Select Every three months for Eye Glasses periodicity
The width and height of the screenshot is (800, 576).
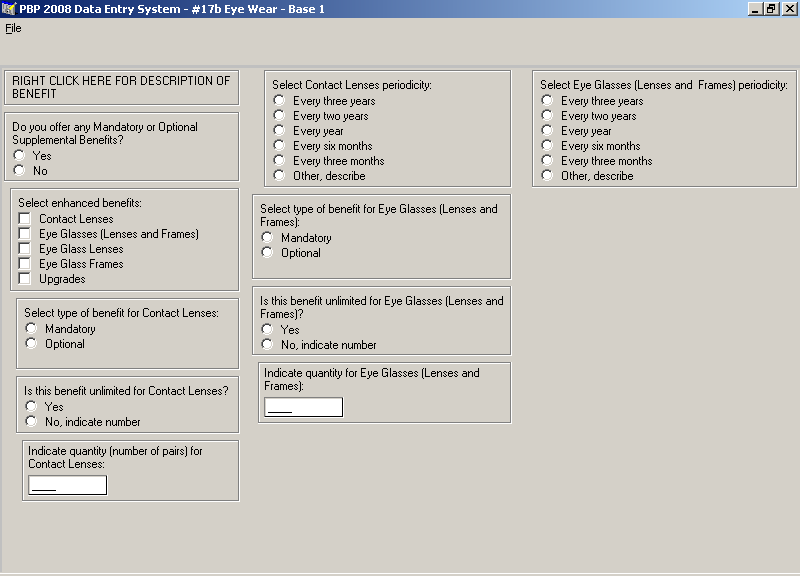(x=547, y=160)
